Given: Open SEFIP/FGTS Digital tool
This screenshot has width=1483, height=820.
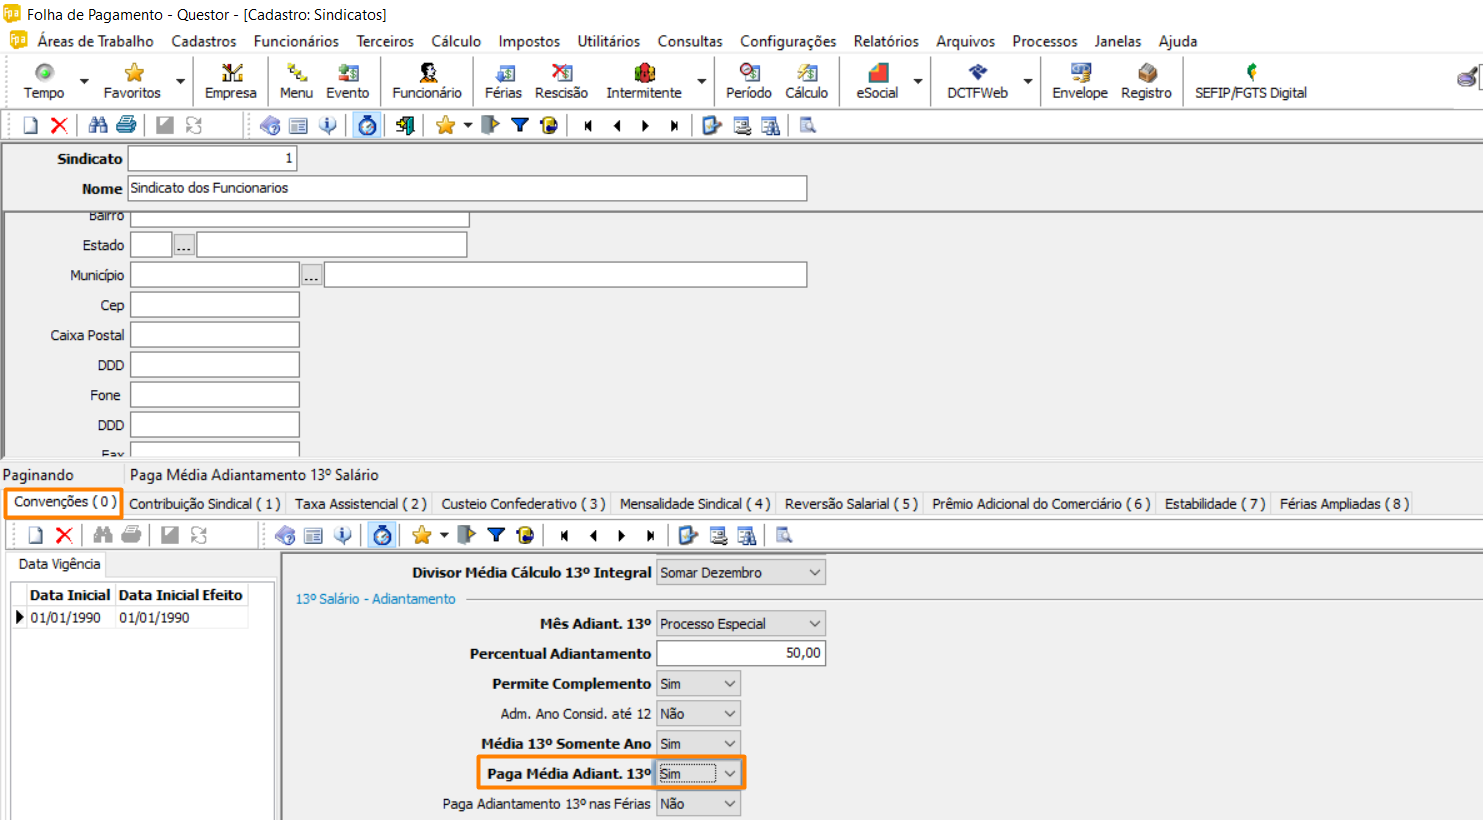Looking at the screenshot, I should tap(1250, 80).
